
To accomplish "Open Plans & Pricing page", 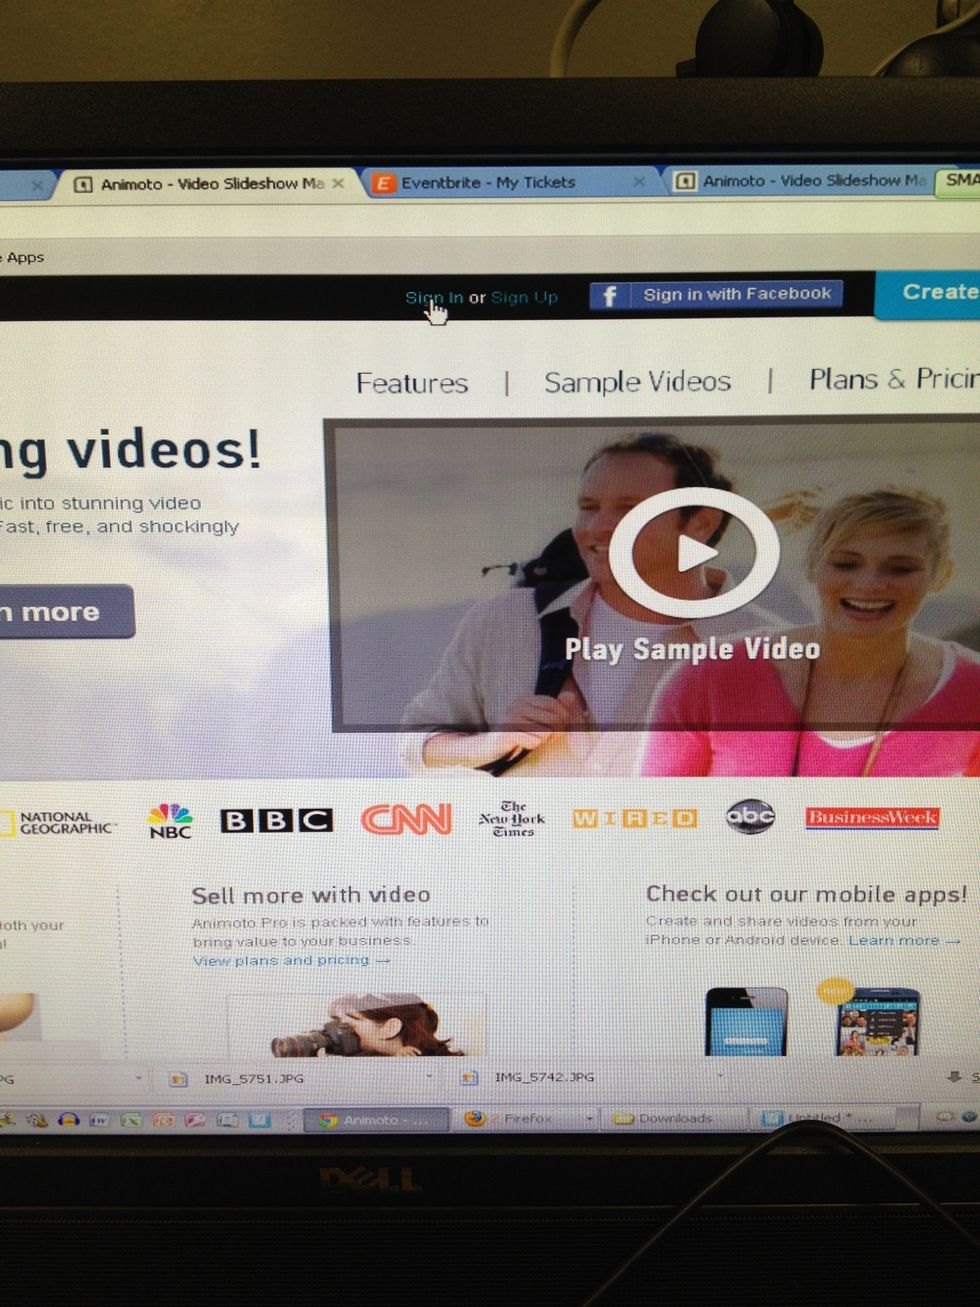I will 894,379.
